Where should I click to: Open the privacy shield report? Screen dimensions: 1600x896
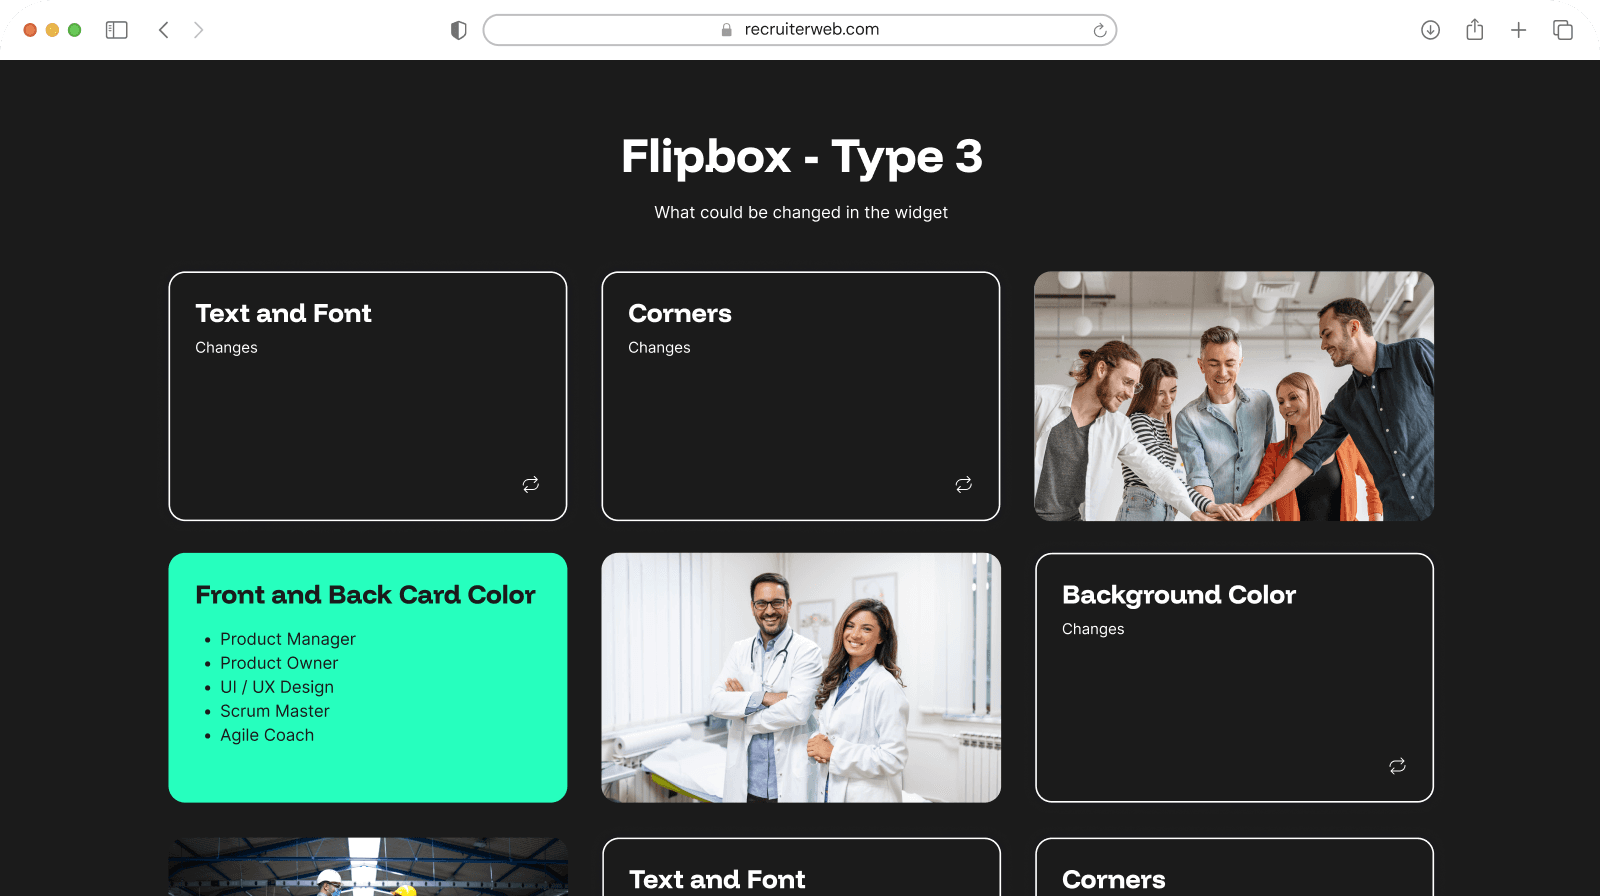[459, 30]
